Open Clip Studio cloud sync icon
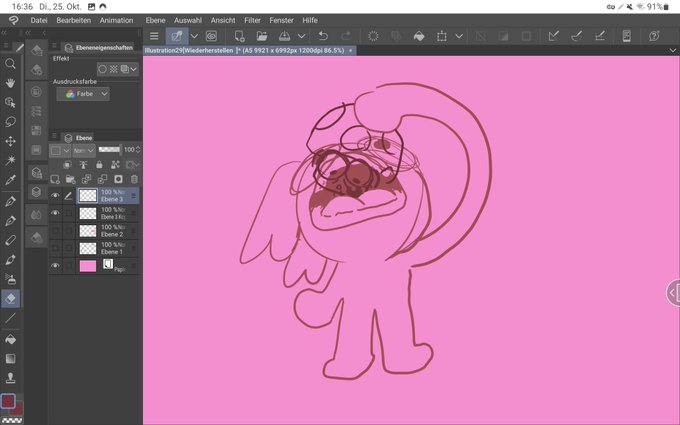The width and height of the screenshot is (680, 425). (211, 36)
